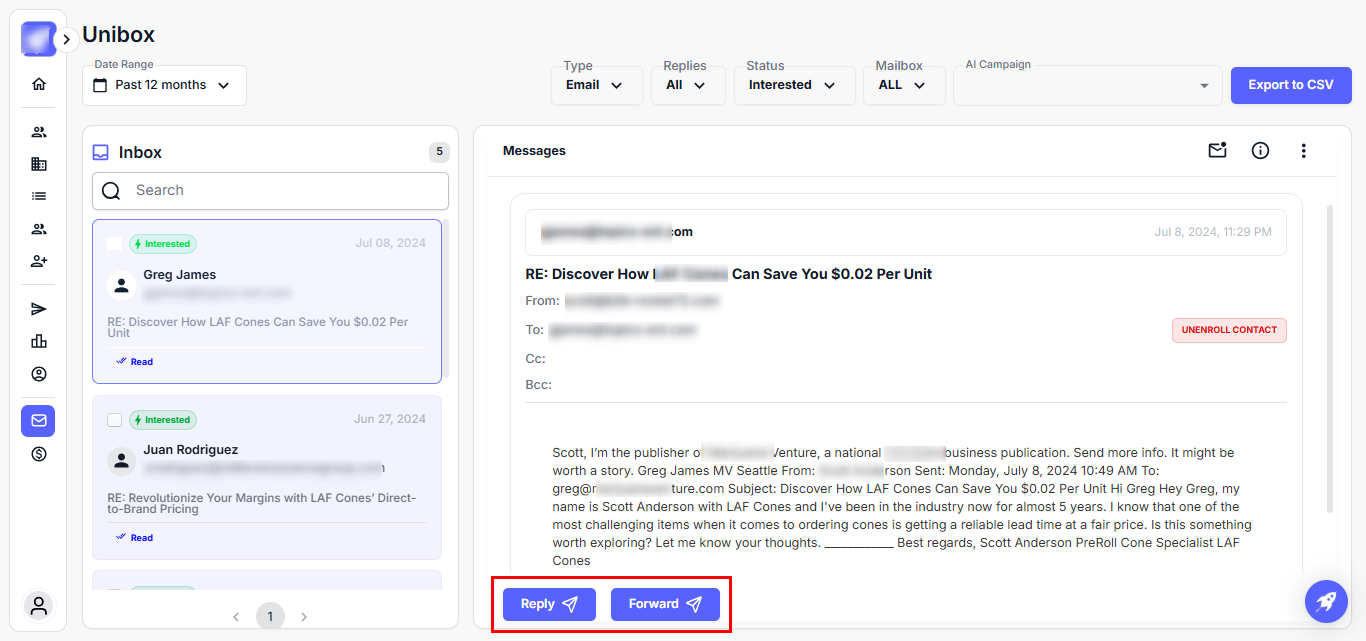Open the message info circle icon
Screen dimensions: 1366x641
coord(1260,151)
